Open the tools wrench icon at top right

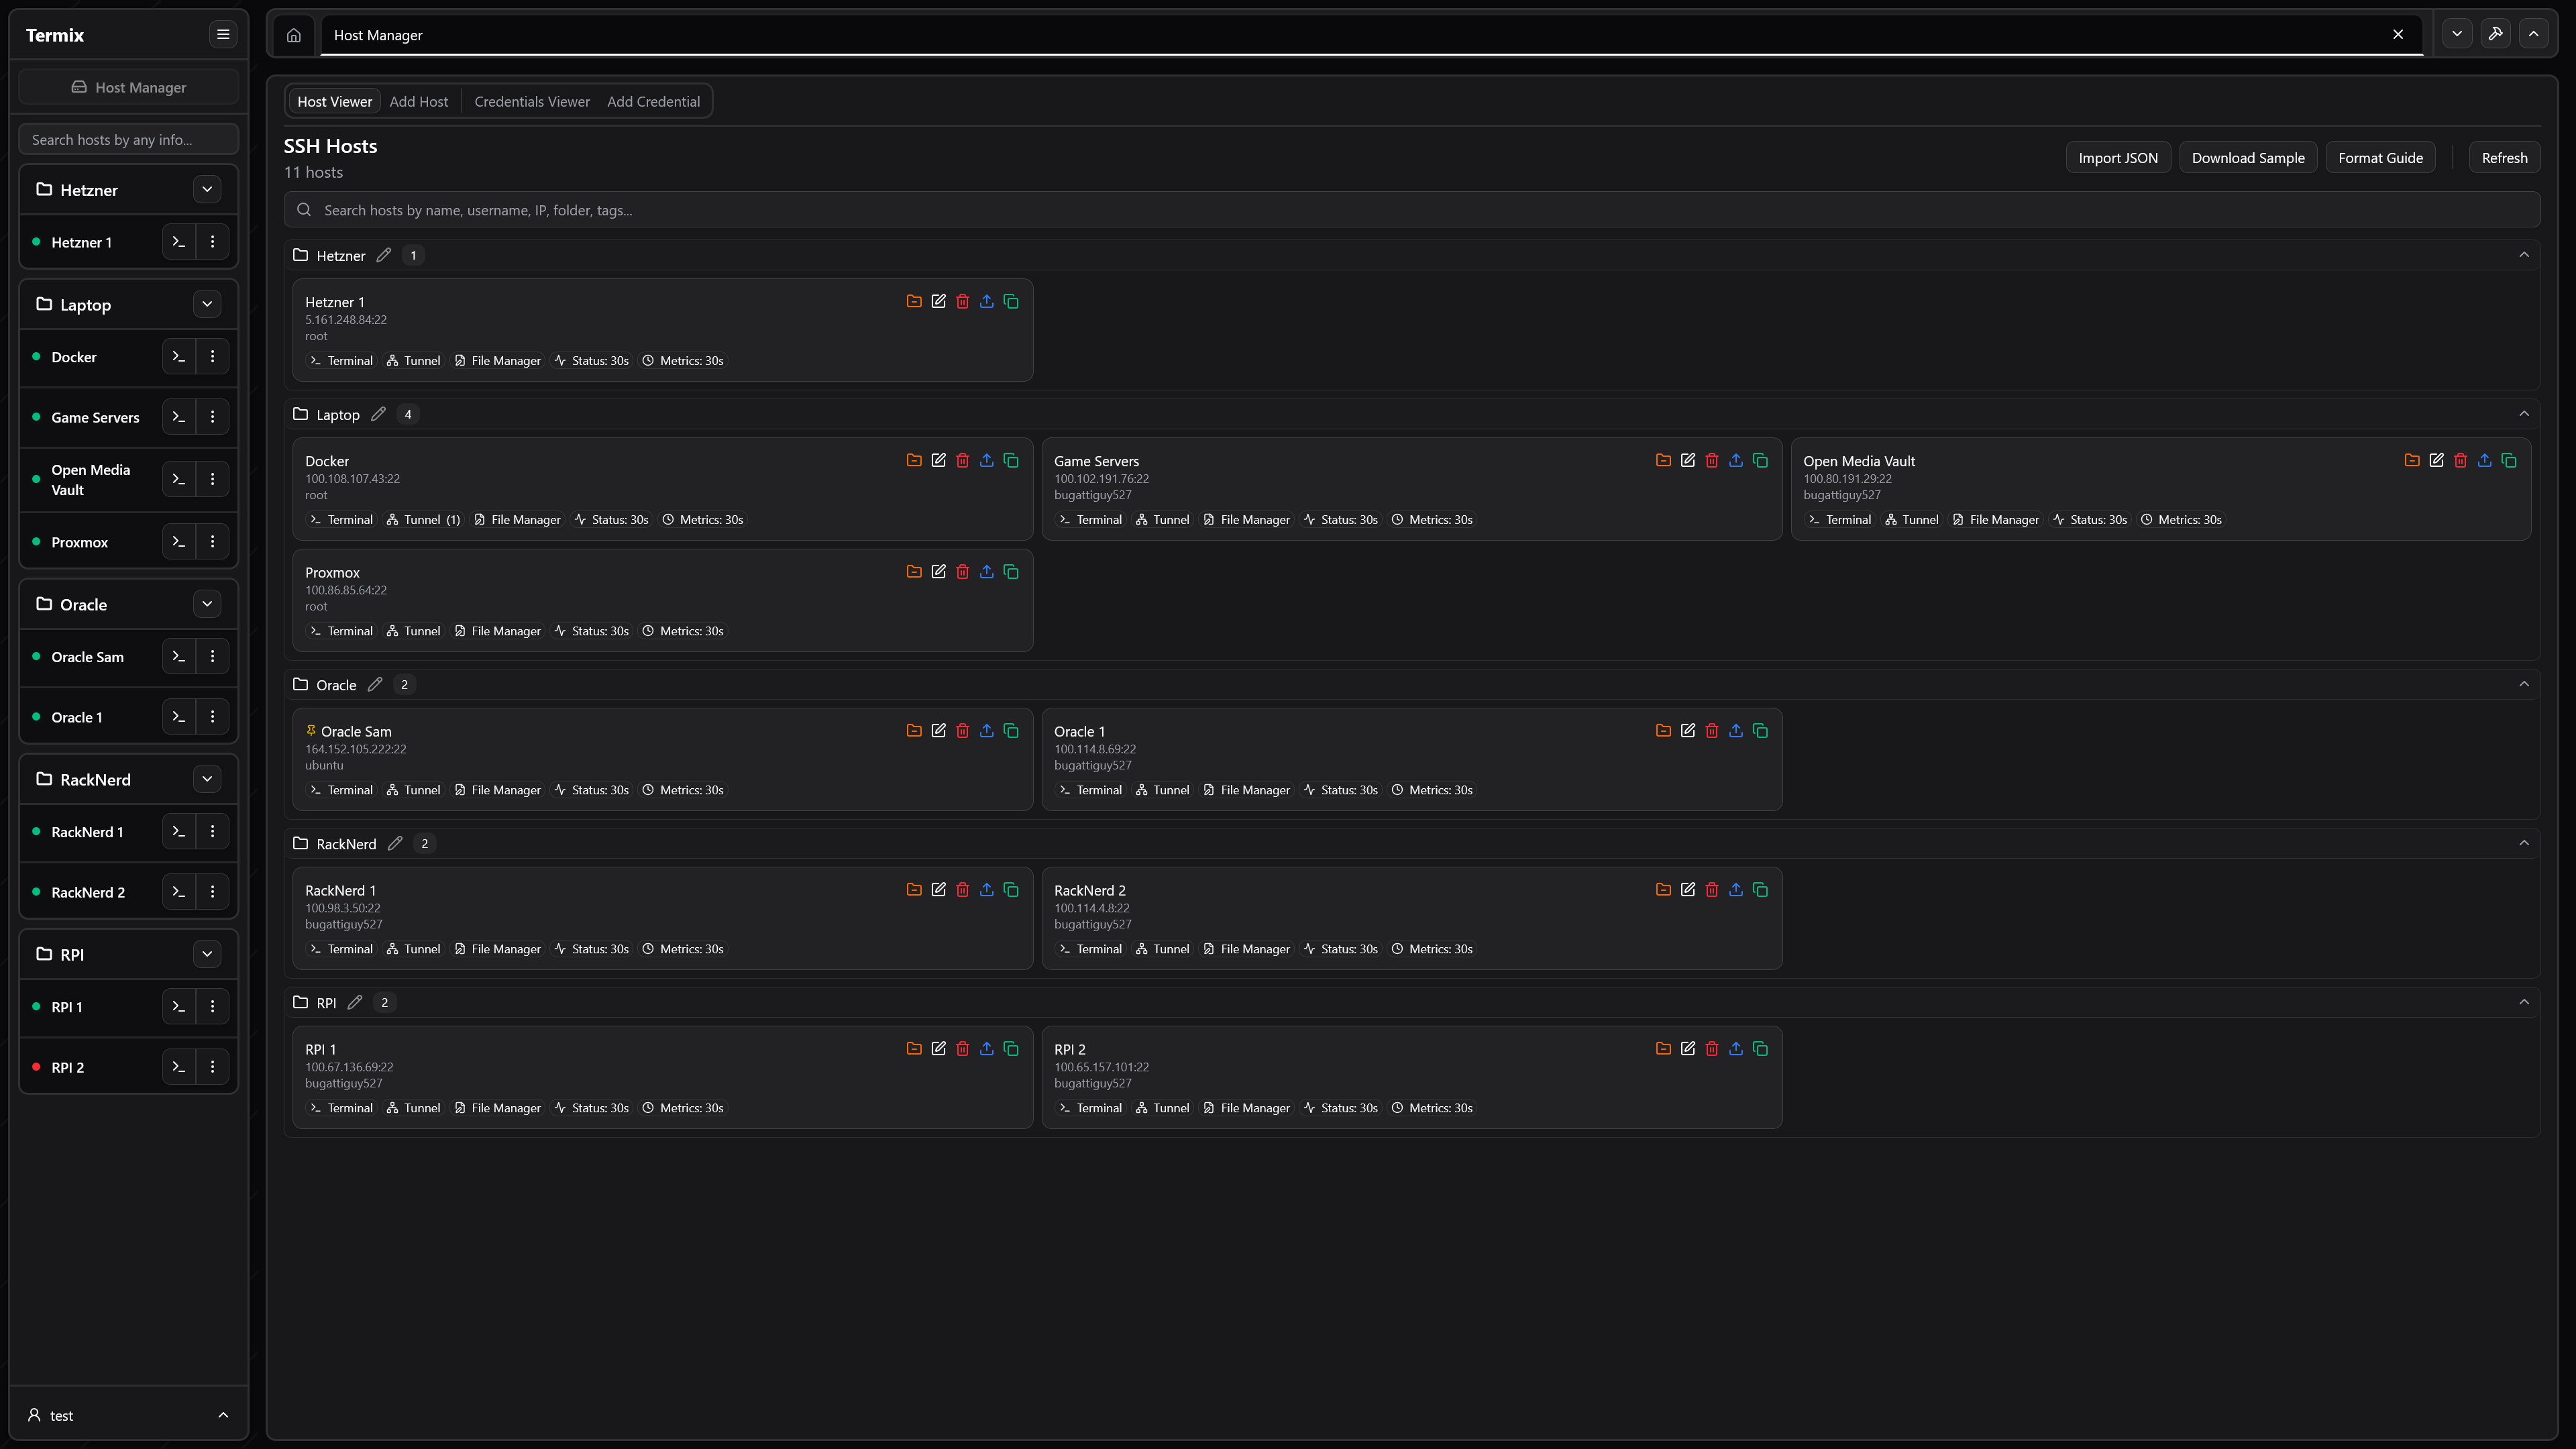coord(2495,34)
